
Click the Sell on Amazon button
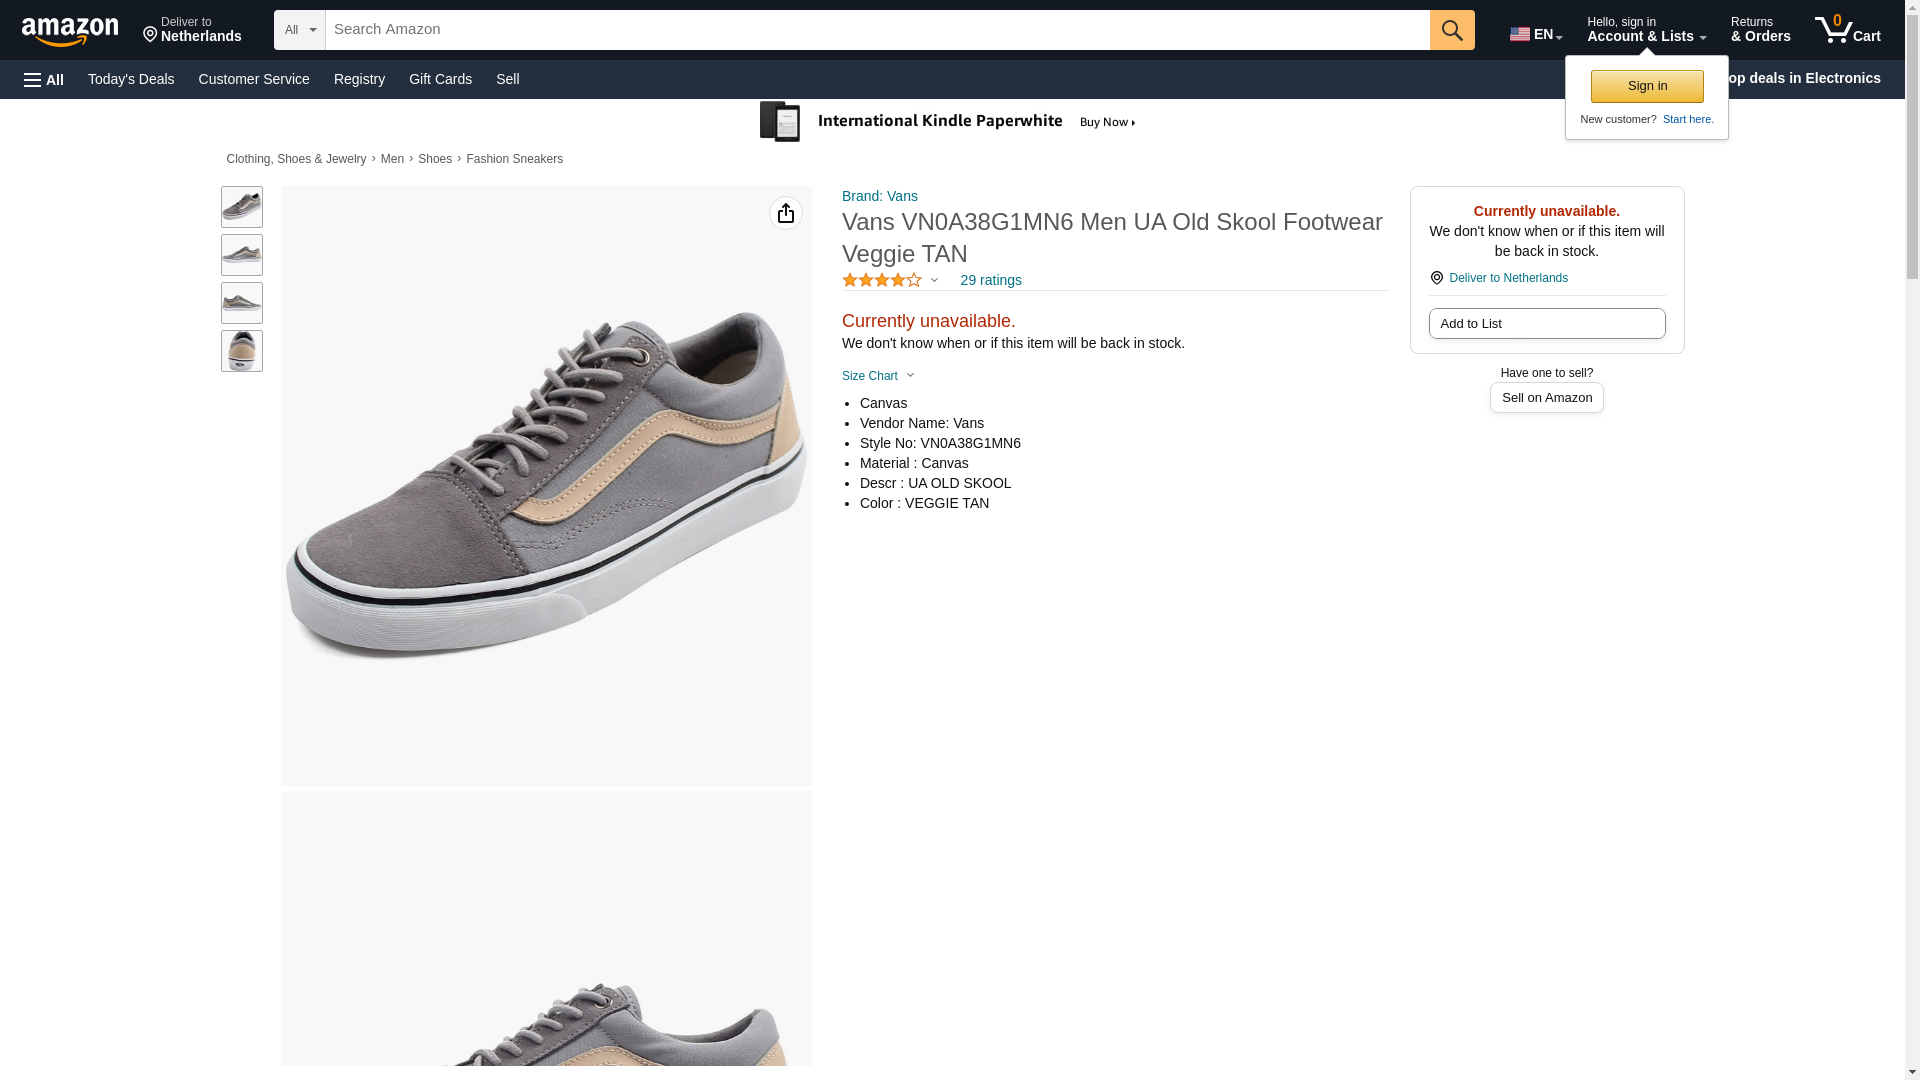(1546, 398)
